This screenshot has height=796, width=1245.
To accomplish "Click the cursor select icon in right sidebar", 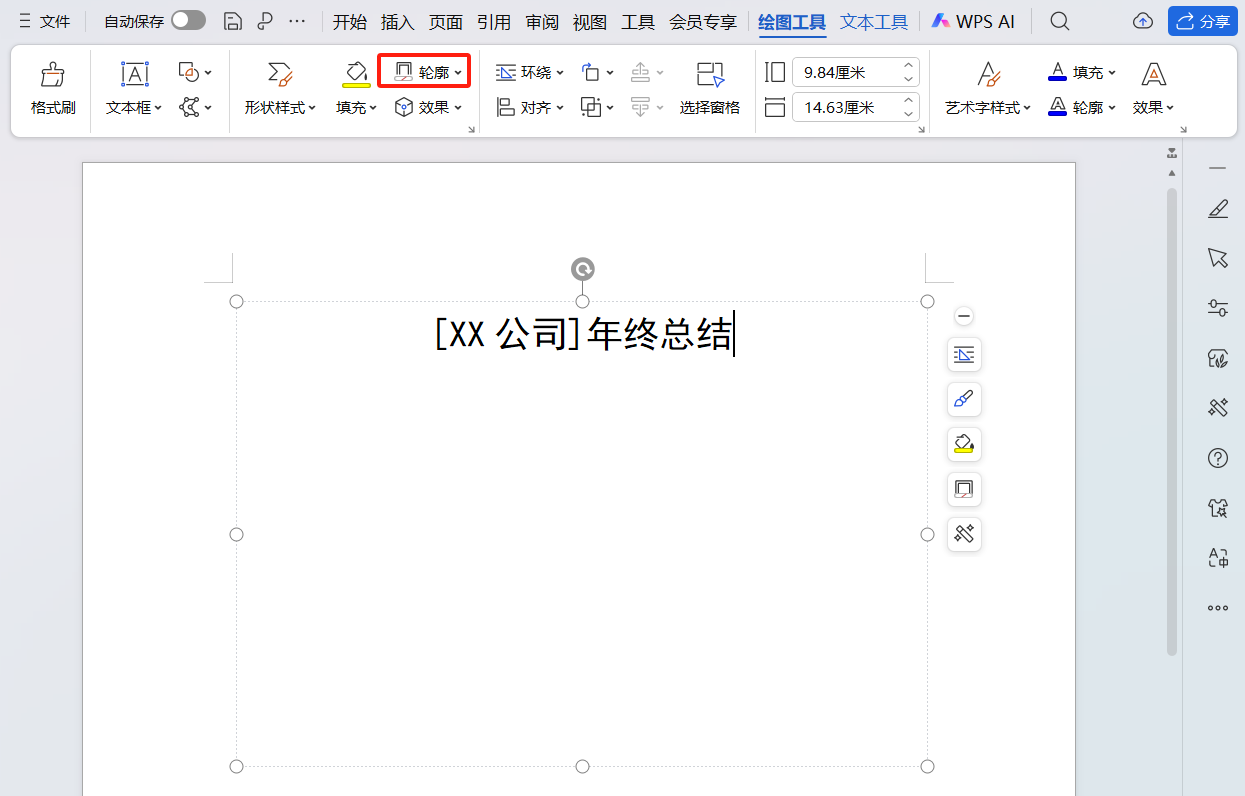I will (1217, 258).
